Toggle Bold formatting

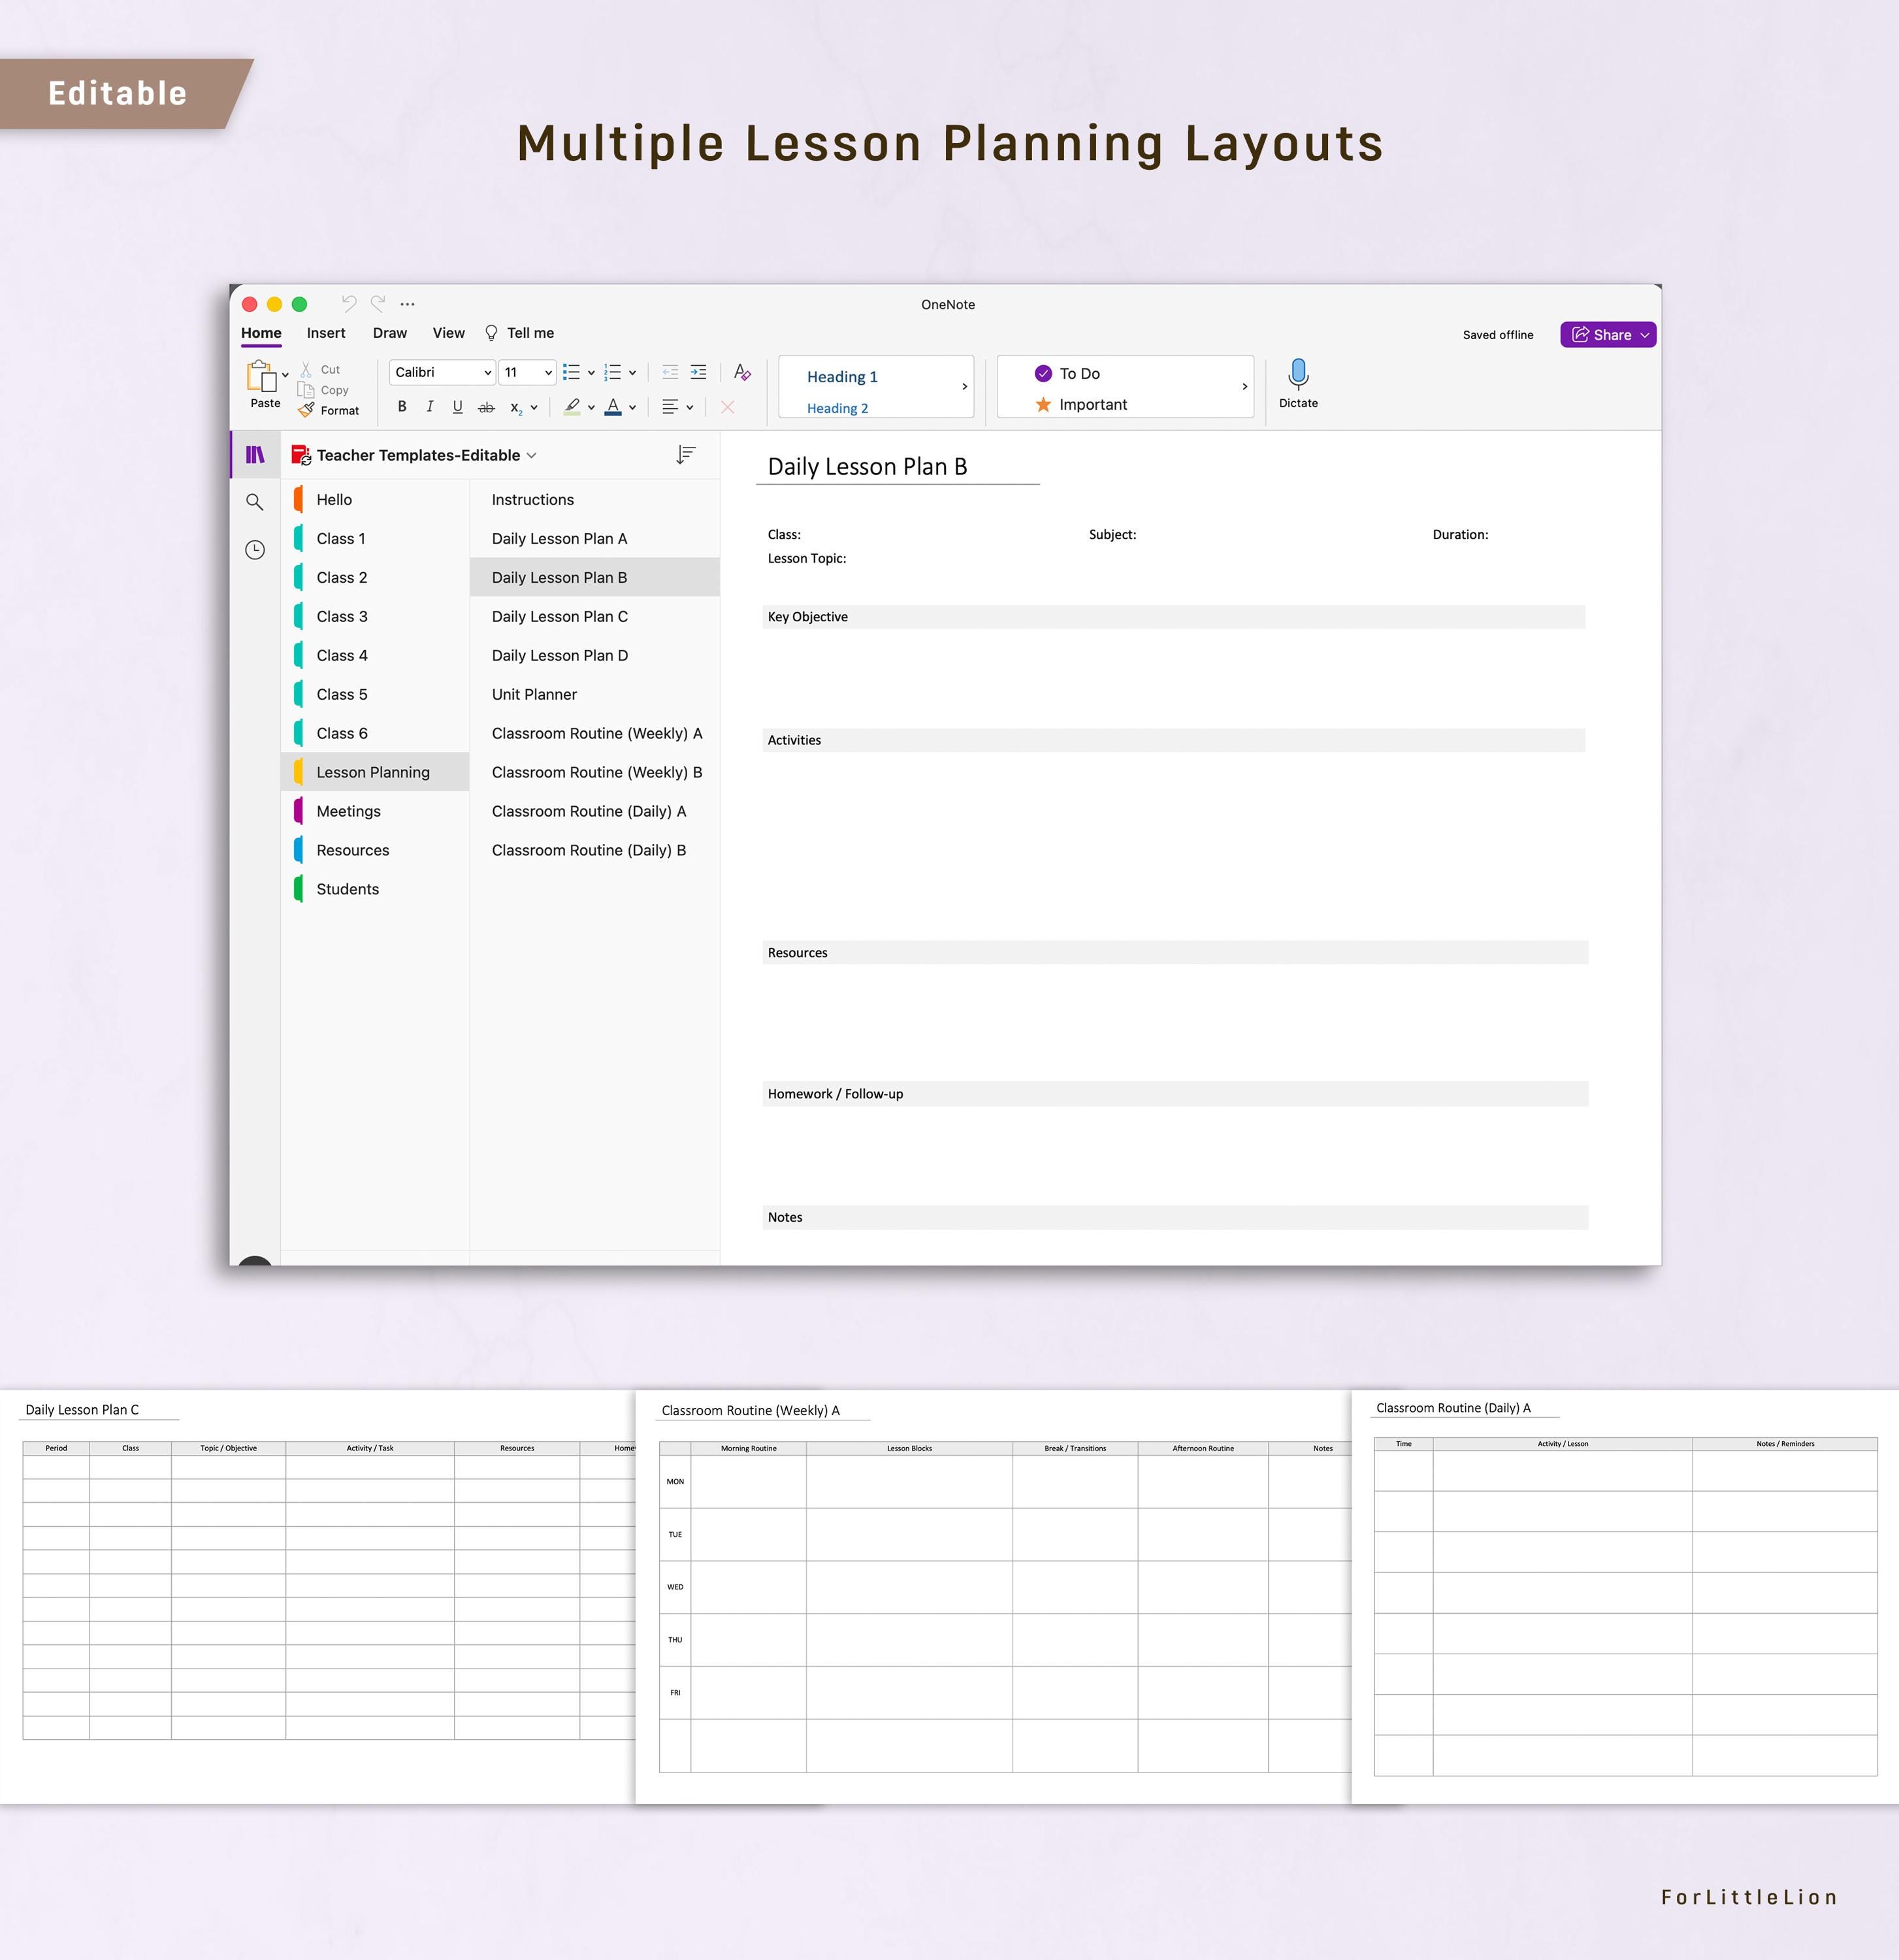[x=402, y=407]
